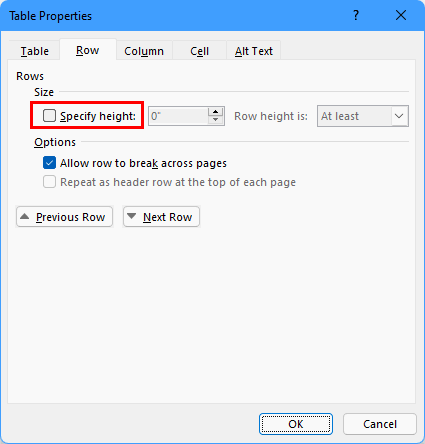Screen dimensions: 425x444
Task: Open the Column tab
Action: click(144, 51)
